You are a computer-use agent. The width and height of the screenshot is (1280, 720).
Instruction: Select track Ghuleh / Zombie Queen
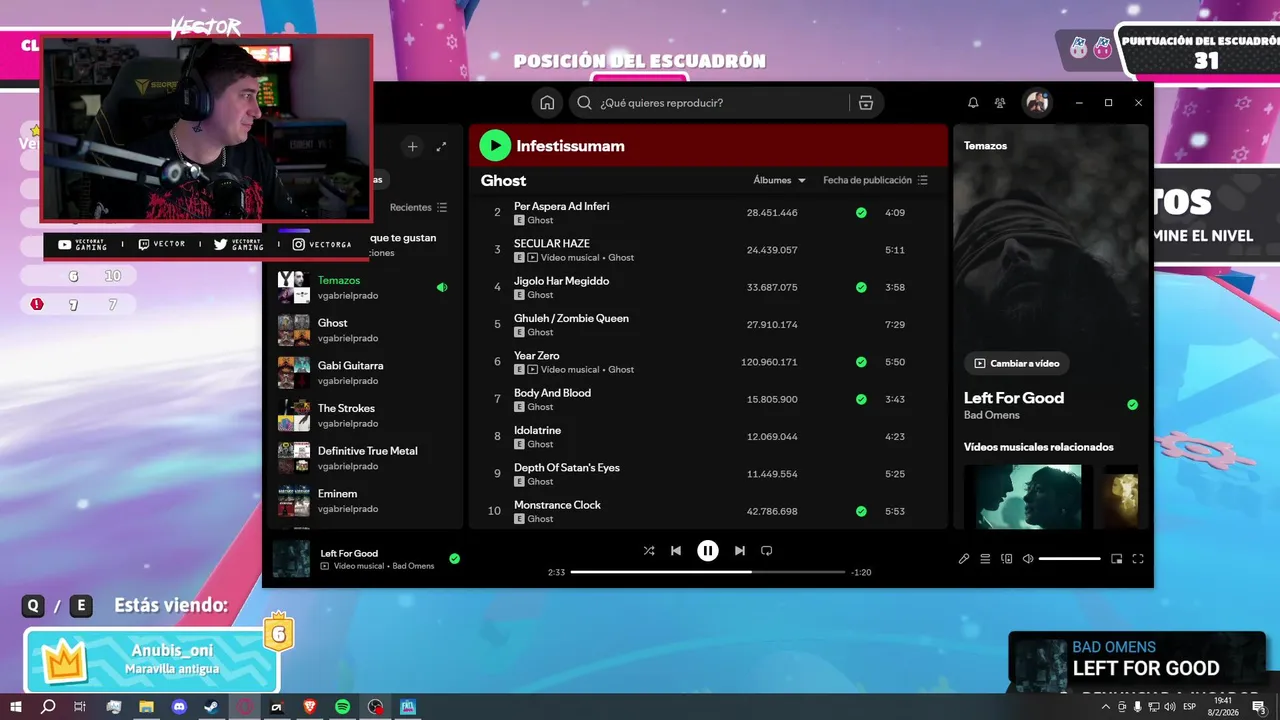[707, 325]
